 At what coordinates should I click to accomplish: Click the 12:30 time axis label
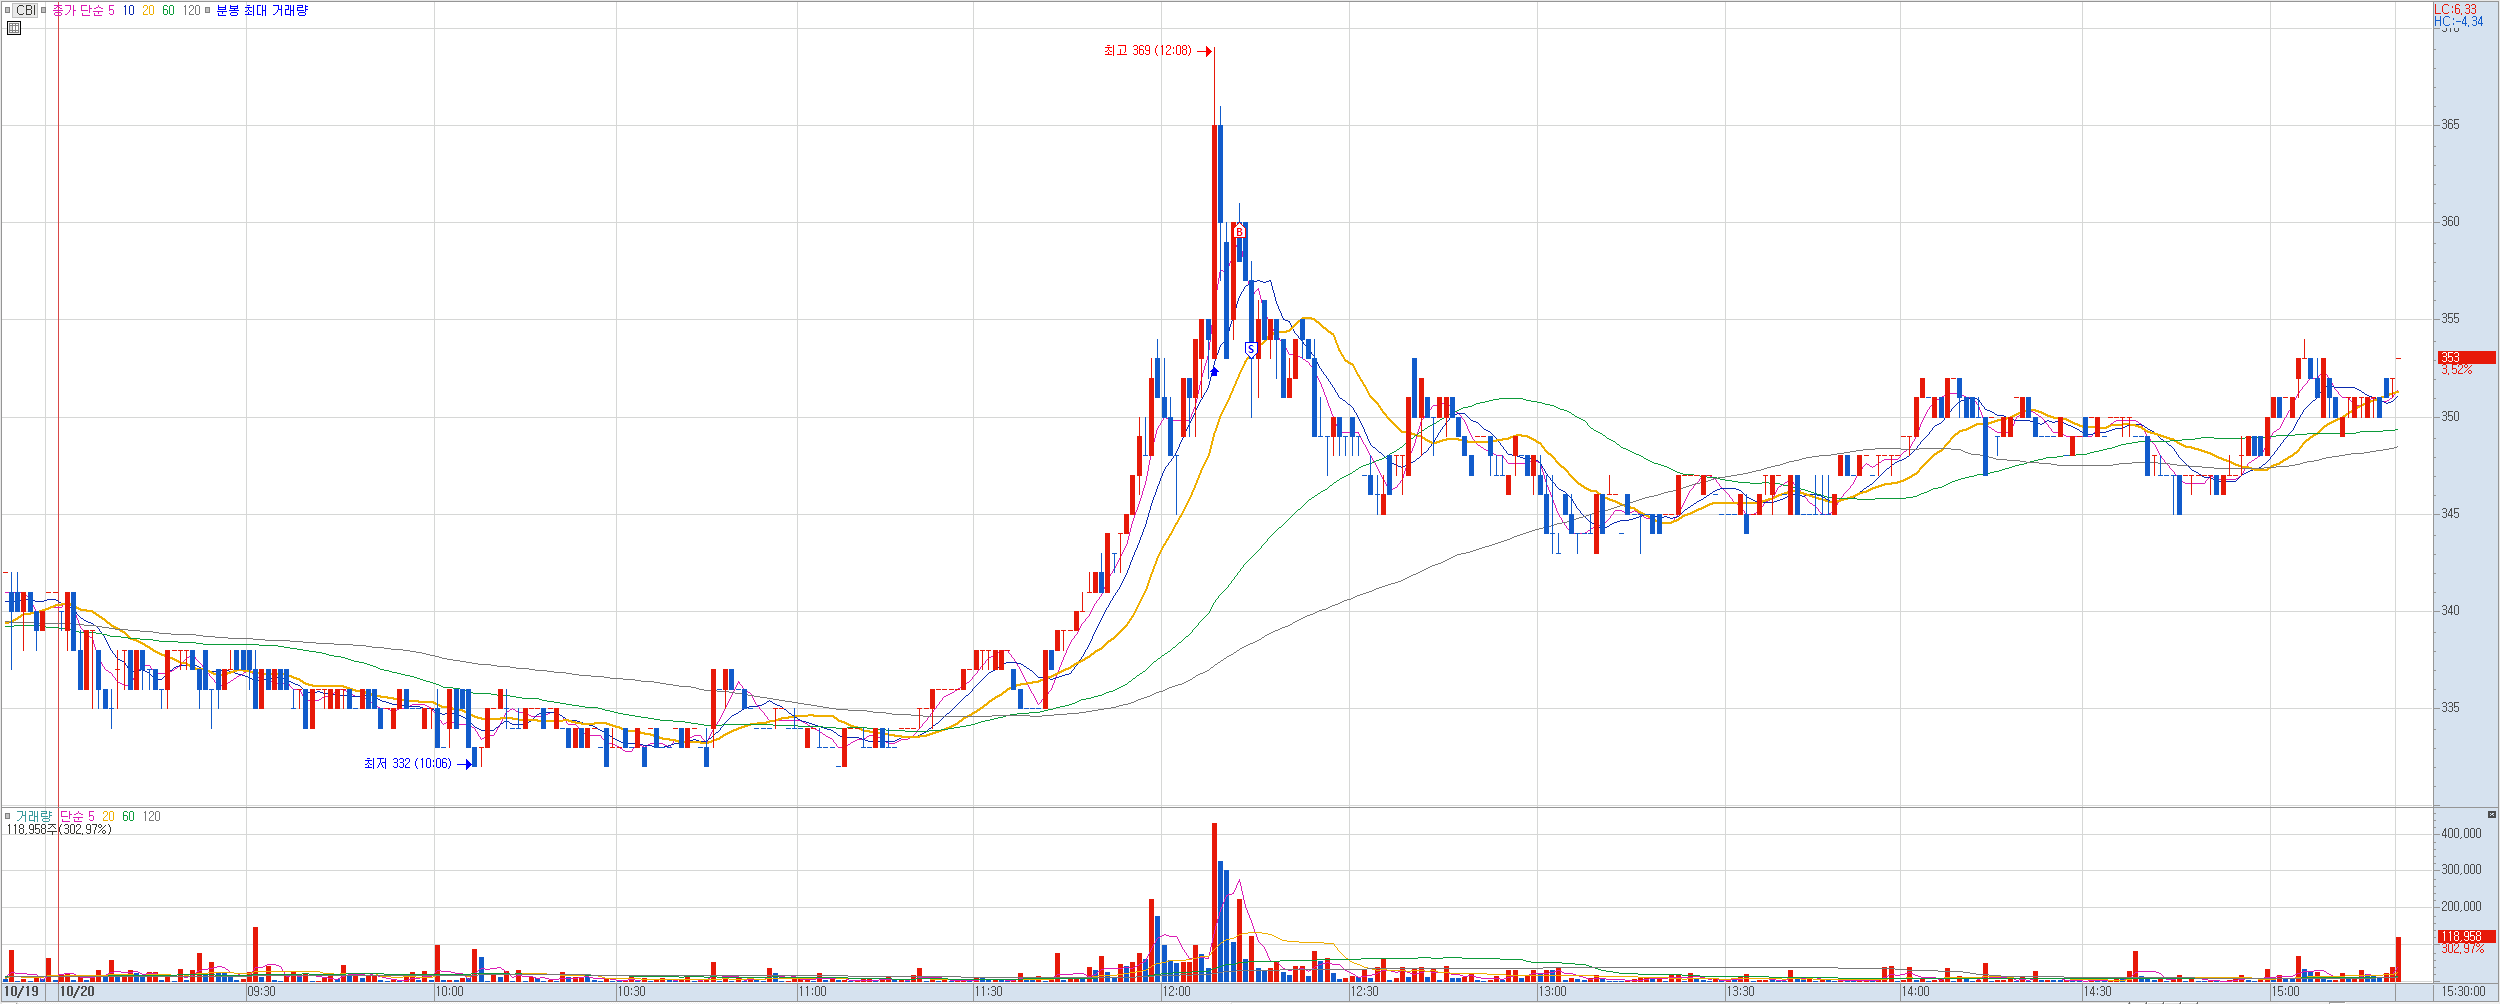coord(1364,991)
